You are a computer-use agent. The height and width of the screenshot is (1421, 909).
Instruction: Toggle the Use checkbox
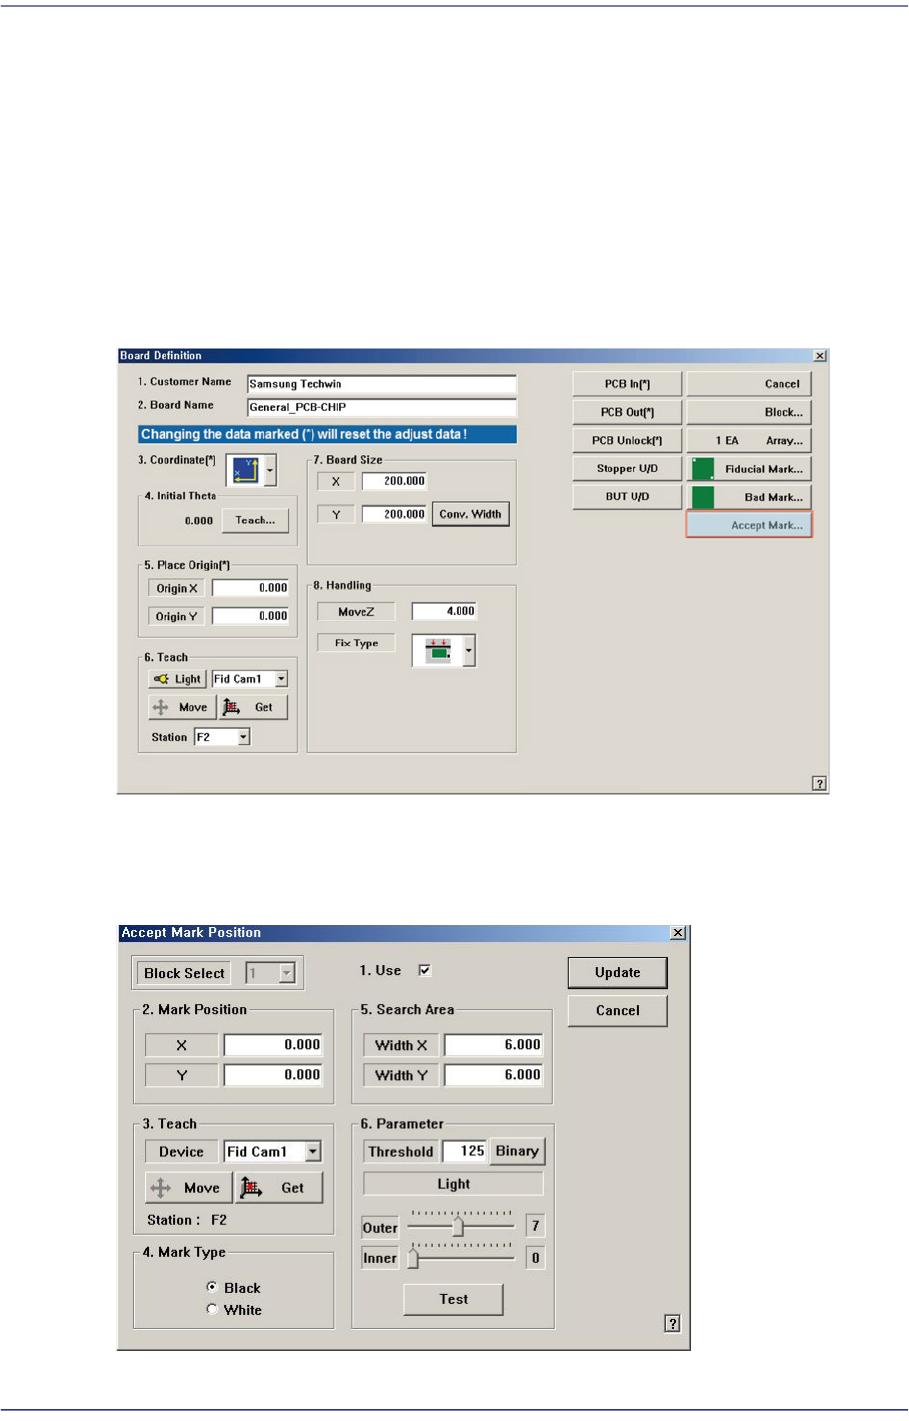[x=425, y=970]
